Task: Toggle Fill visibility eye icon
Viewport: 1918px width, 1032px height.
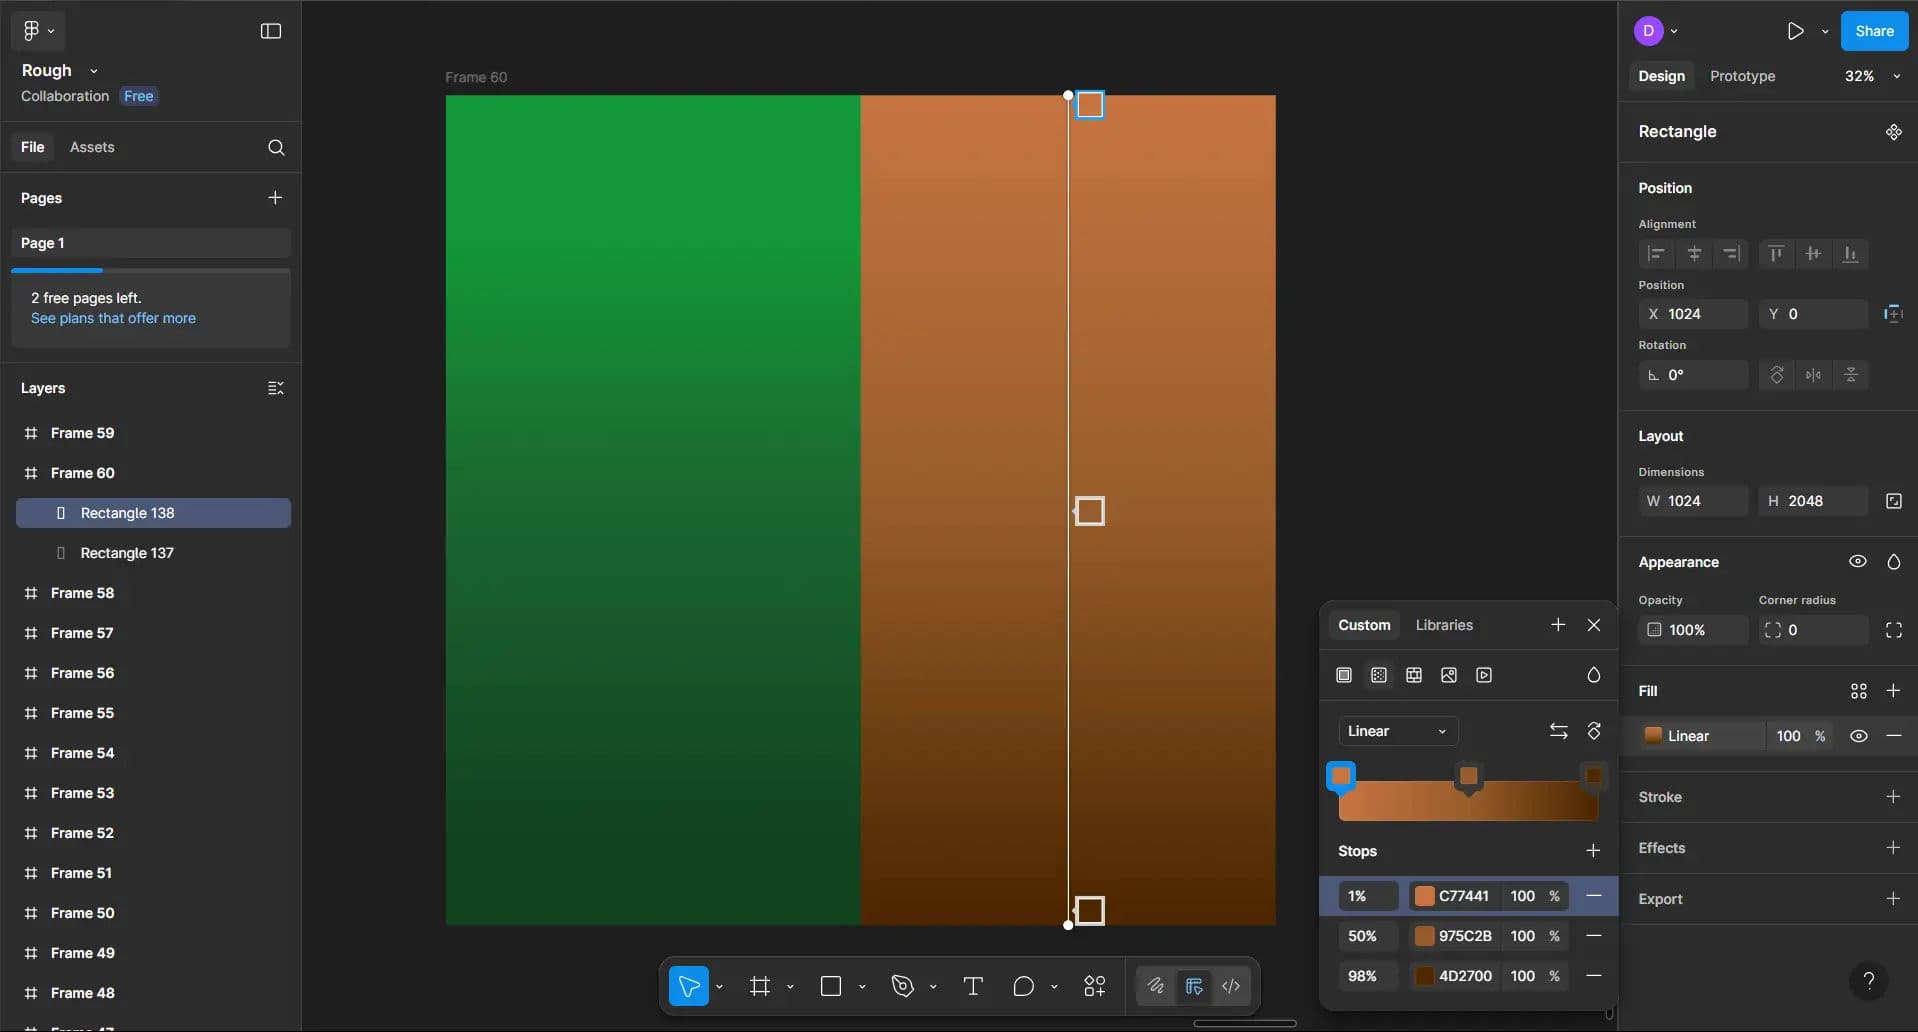Action: [1858, 736]
